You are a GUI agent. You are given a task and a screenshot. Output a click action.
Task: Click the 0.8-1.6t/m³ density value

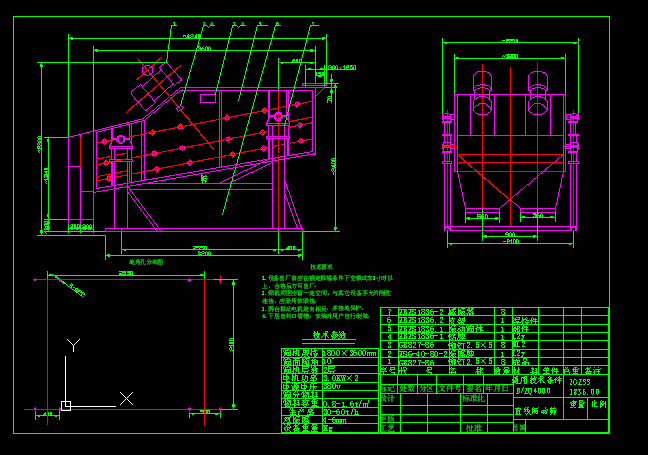pos(346,404)
